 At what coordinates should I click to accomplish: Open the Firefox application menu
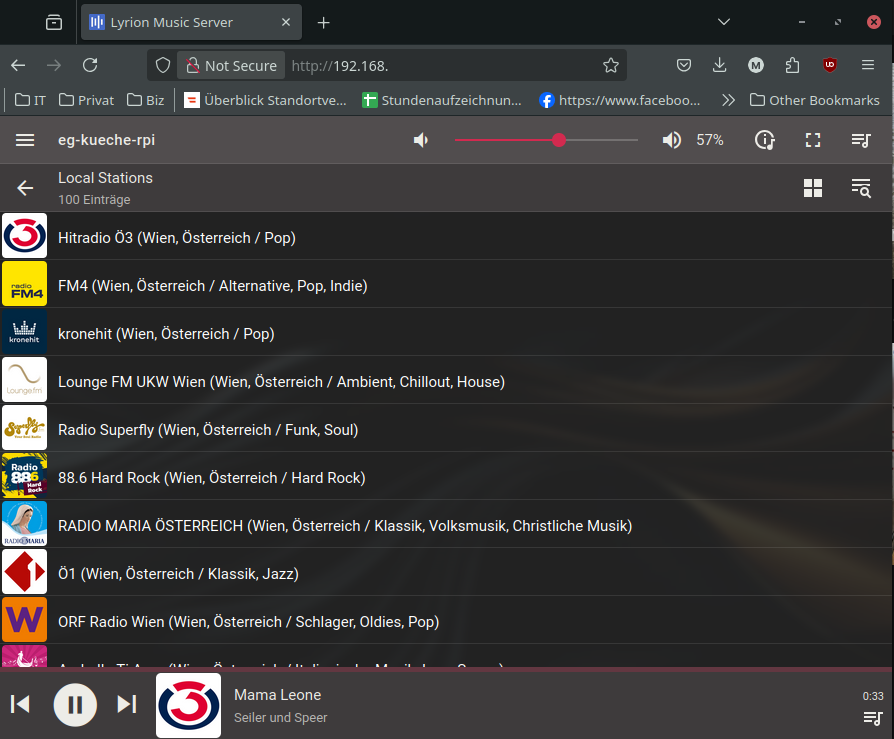coord(868,66)
